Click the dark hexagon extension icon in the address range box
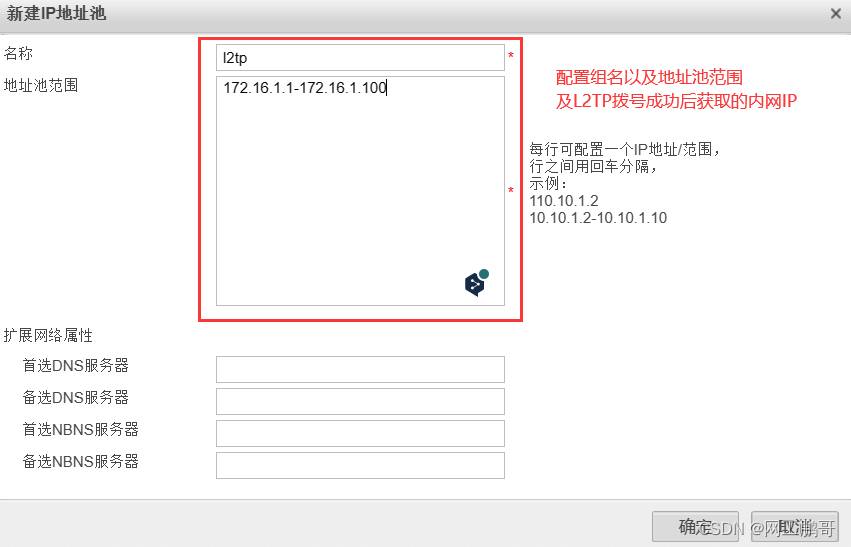Screen dimensions: 851x547 click(476, 283)
